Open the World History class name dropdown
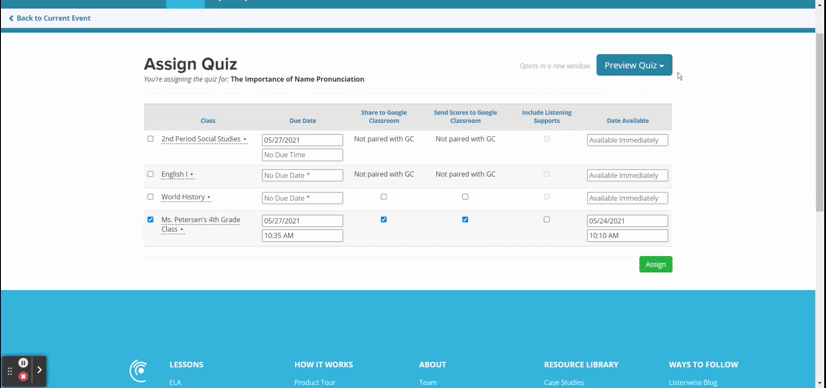 click(x=186, y=197)
